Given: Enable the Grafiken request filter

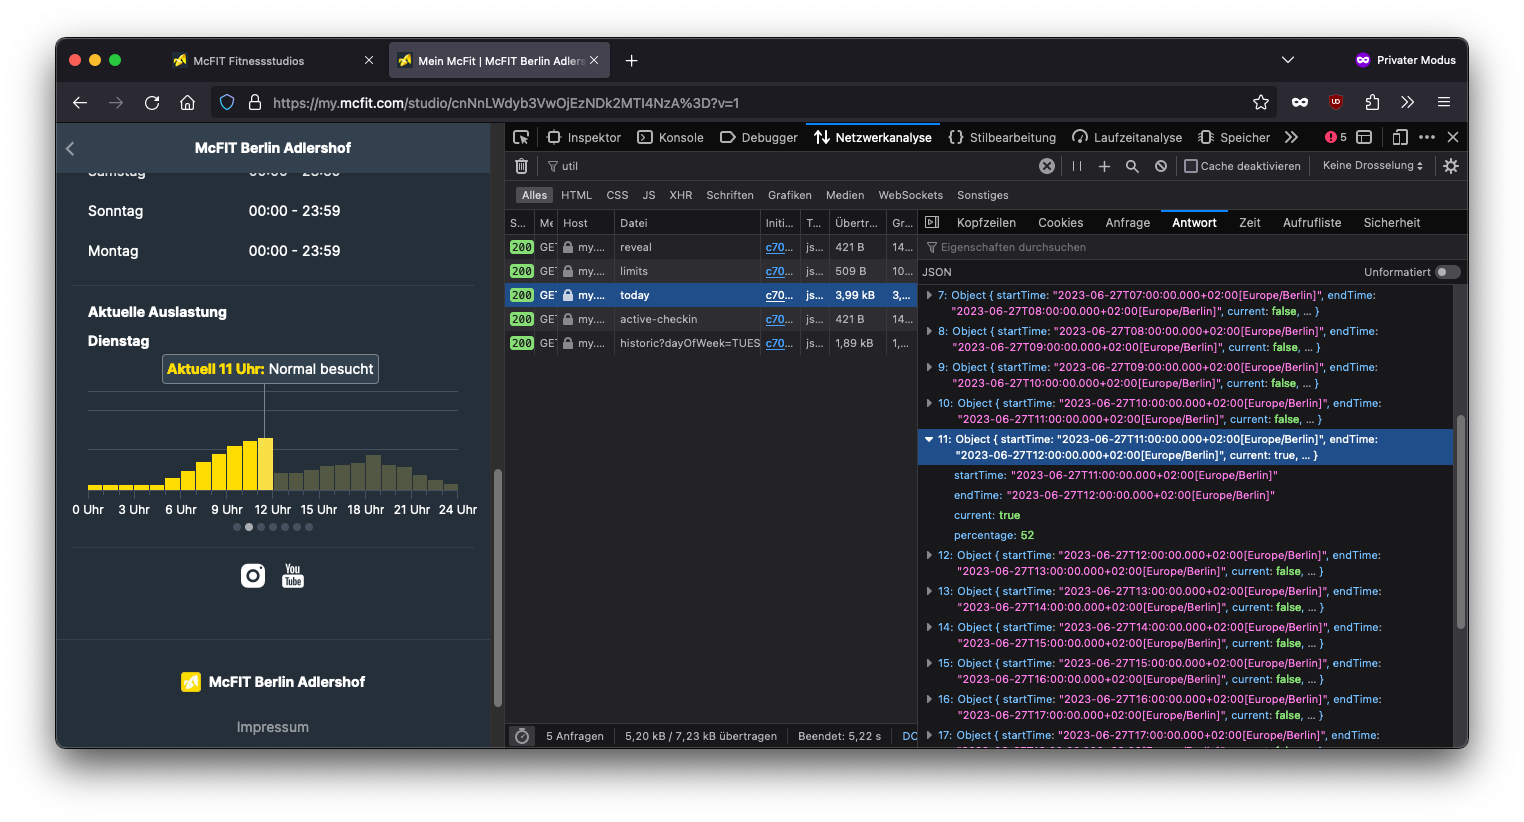Looking at the screenshot, I should (x=790, y=195).
